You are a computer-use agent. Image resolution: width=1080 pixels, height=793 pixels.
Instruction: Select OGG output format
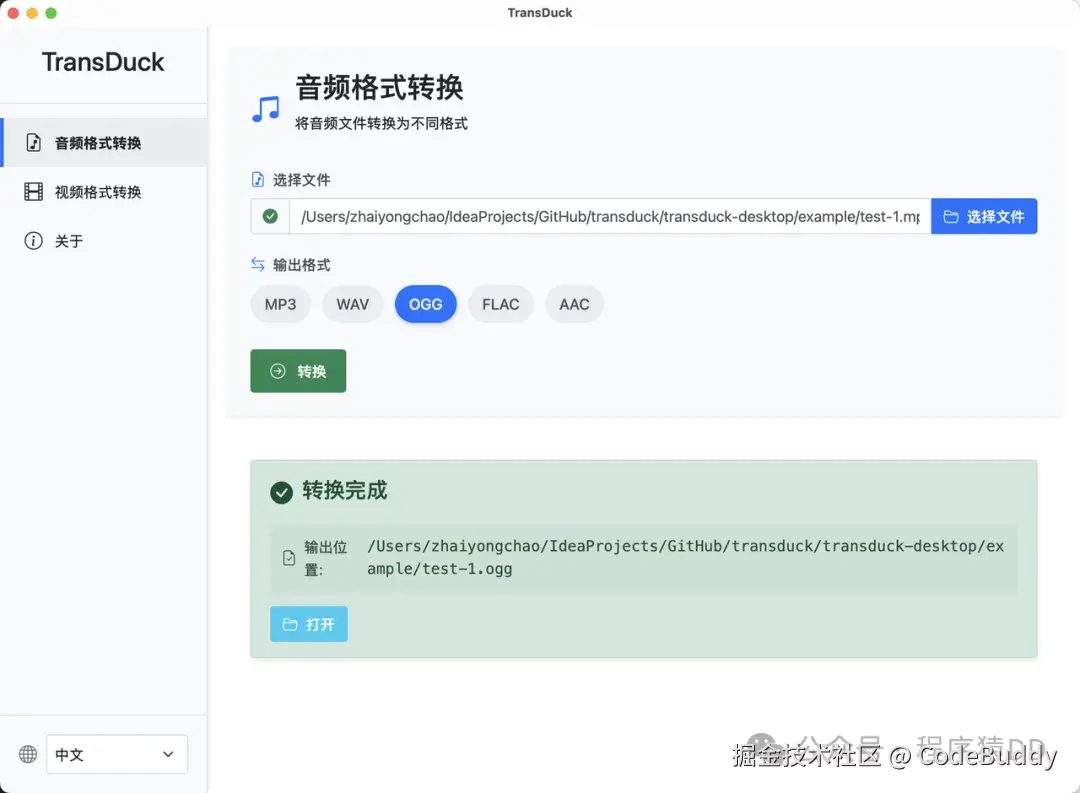click(426, 305)
